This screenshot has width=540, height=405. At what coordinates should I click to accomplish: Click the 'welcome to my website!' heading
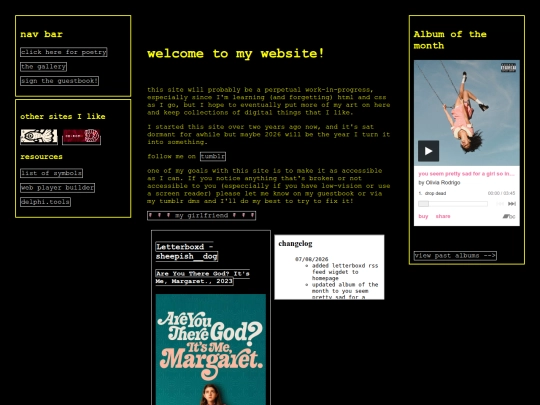click(x=236, y=53)
